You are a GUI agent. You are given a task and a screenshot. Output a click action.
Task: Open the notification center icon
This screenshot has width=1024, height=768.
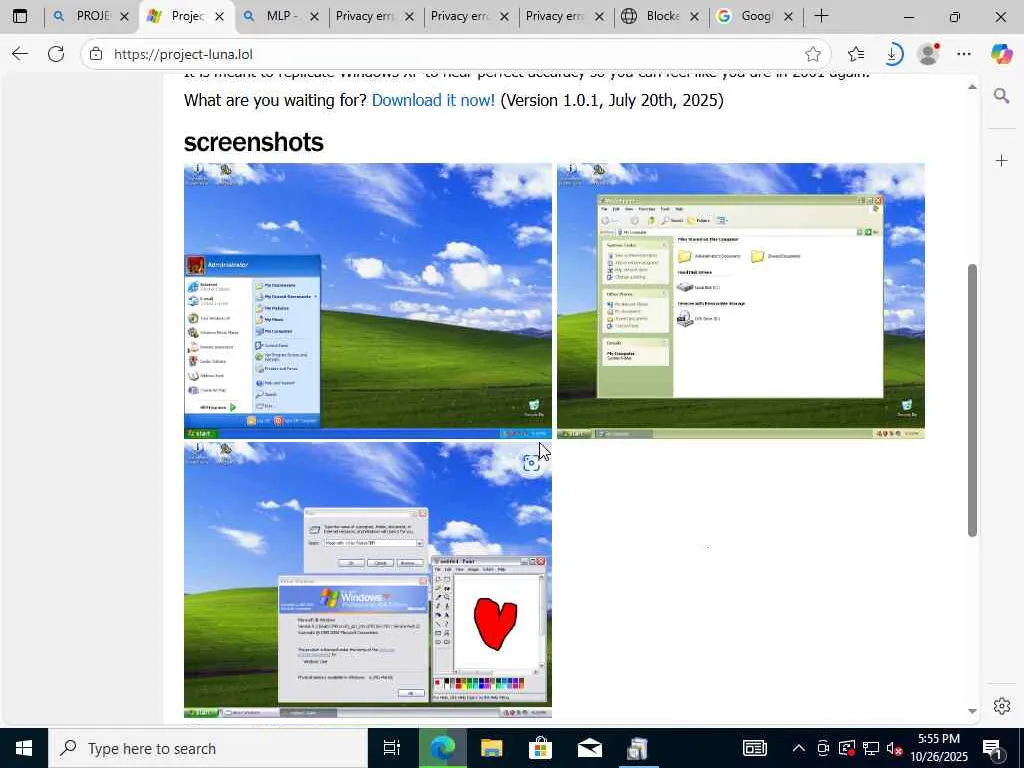993,749
